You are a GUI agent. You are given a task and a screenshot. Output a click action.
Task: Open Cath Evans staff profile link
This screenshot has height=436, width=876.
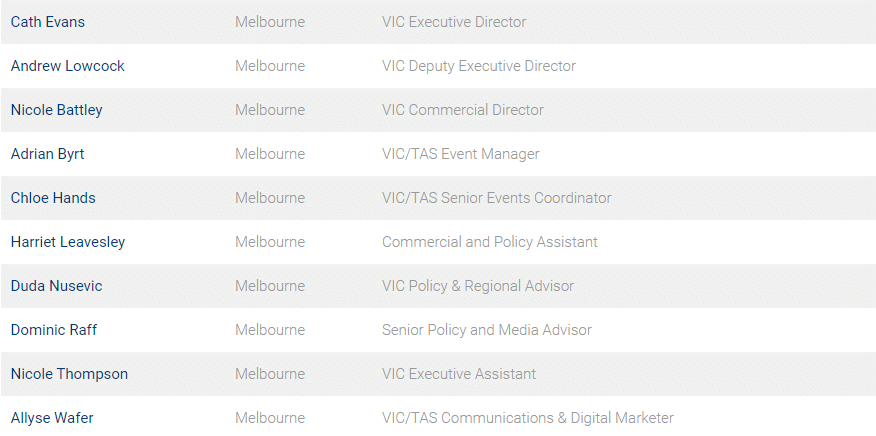pos(47,22)
